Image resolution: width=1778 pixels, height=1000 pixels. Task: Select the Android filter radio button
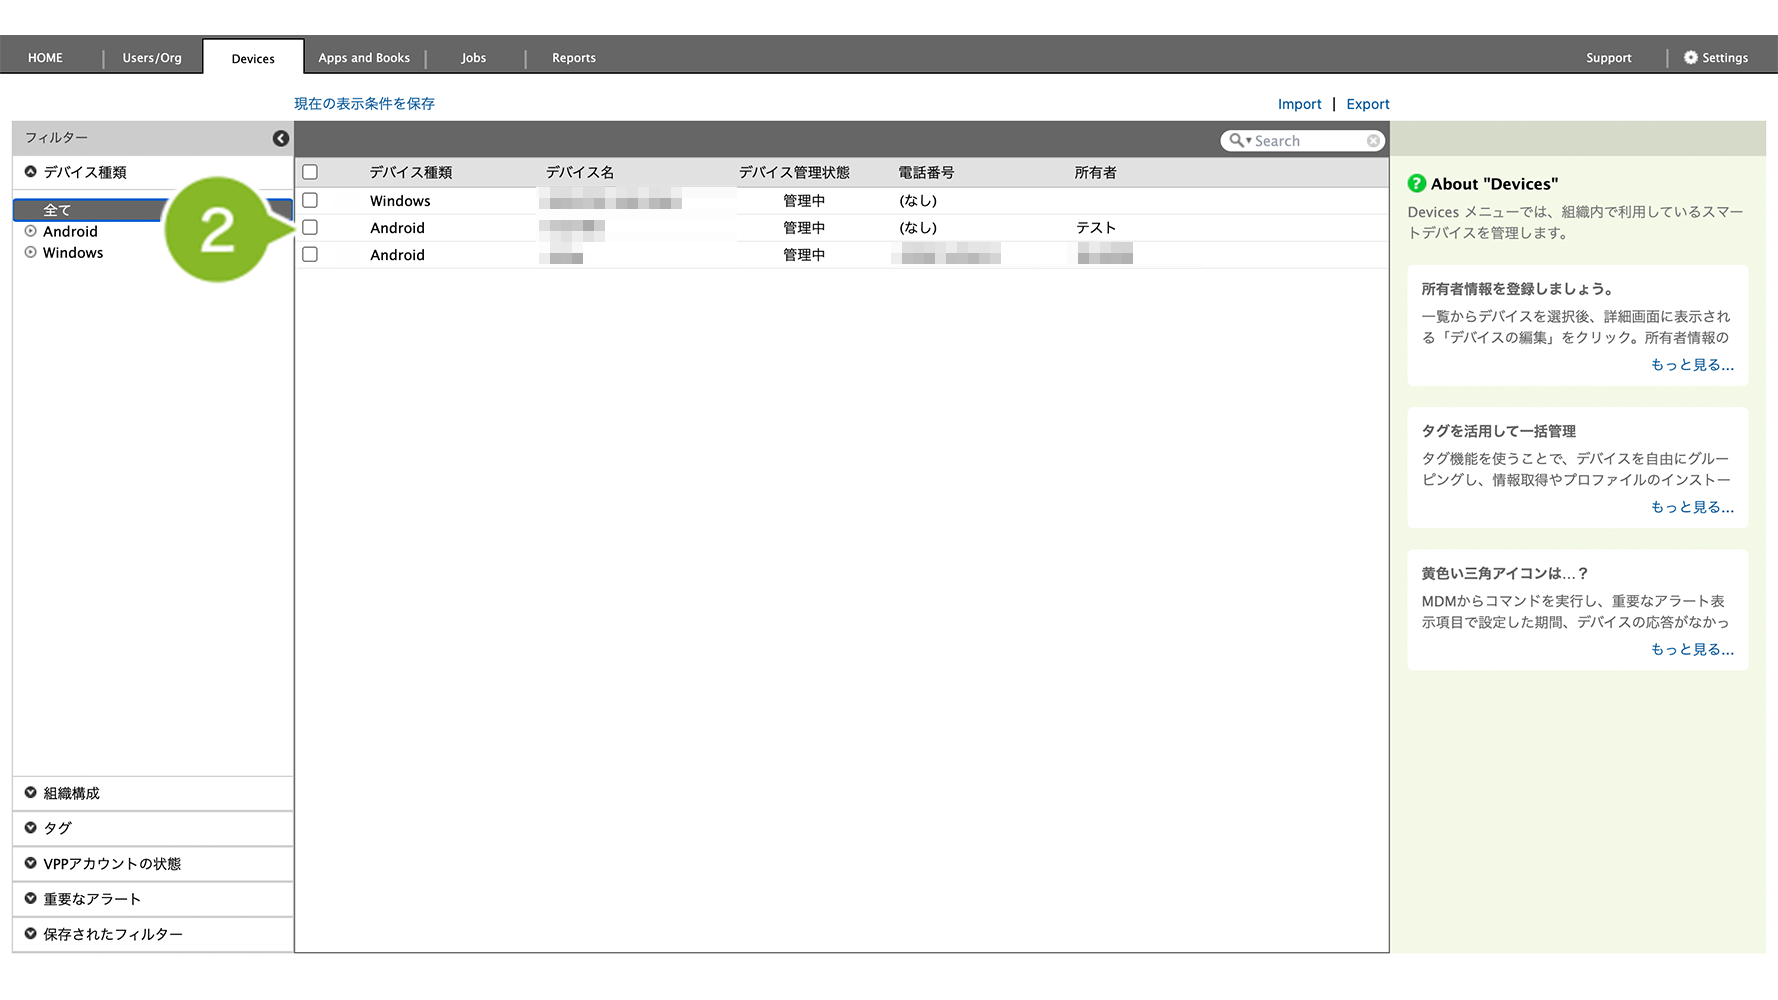pos(31,231)
